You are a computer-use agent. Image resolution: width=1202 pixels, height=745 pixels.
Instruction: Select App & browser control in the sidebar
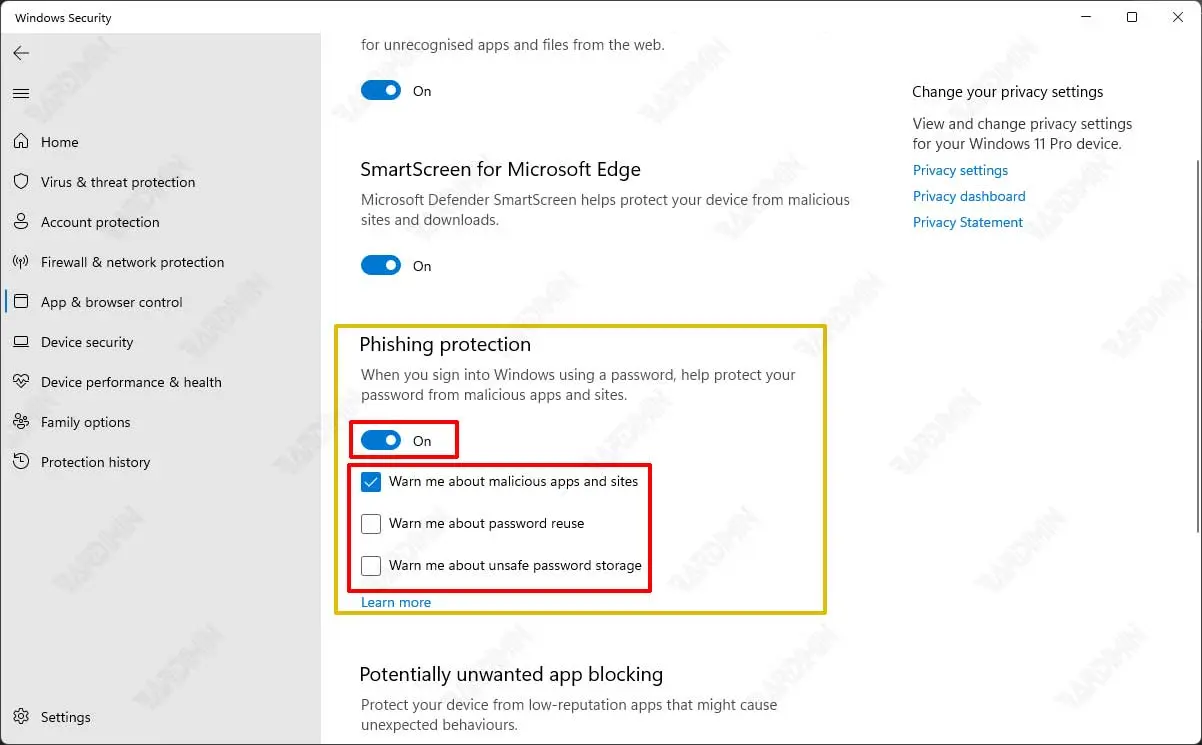tap(111, 302)
